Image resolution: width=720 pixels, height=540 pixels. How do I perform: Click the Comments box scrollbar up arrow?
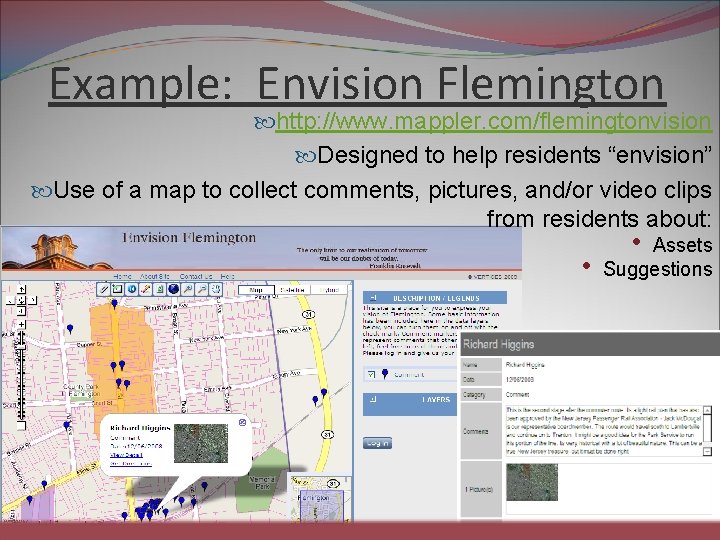coord(708,410)
